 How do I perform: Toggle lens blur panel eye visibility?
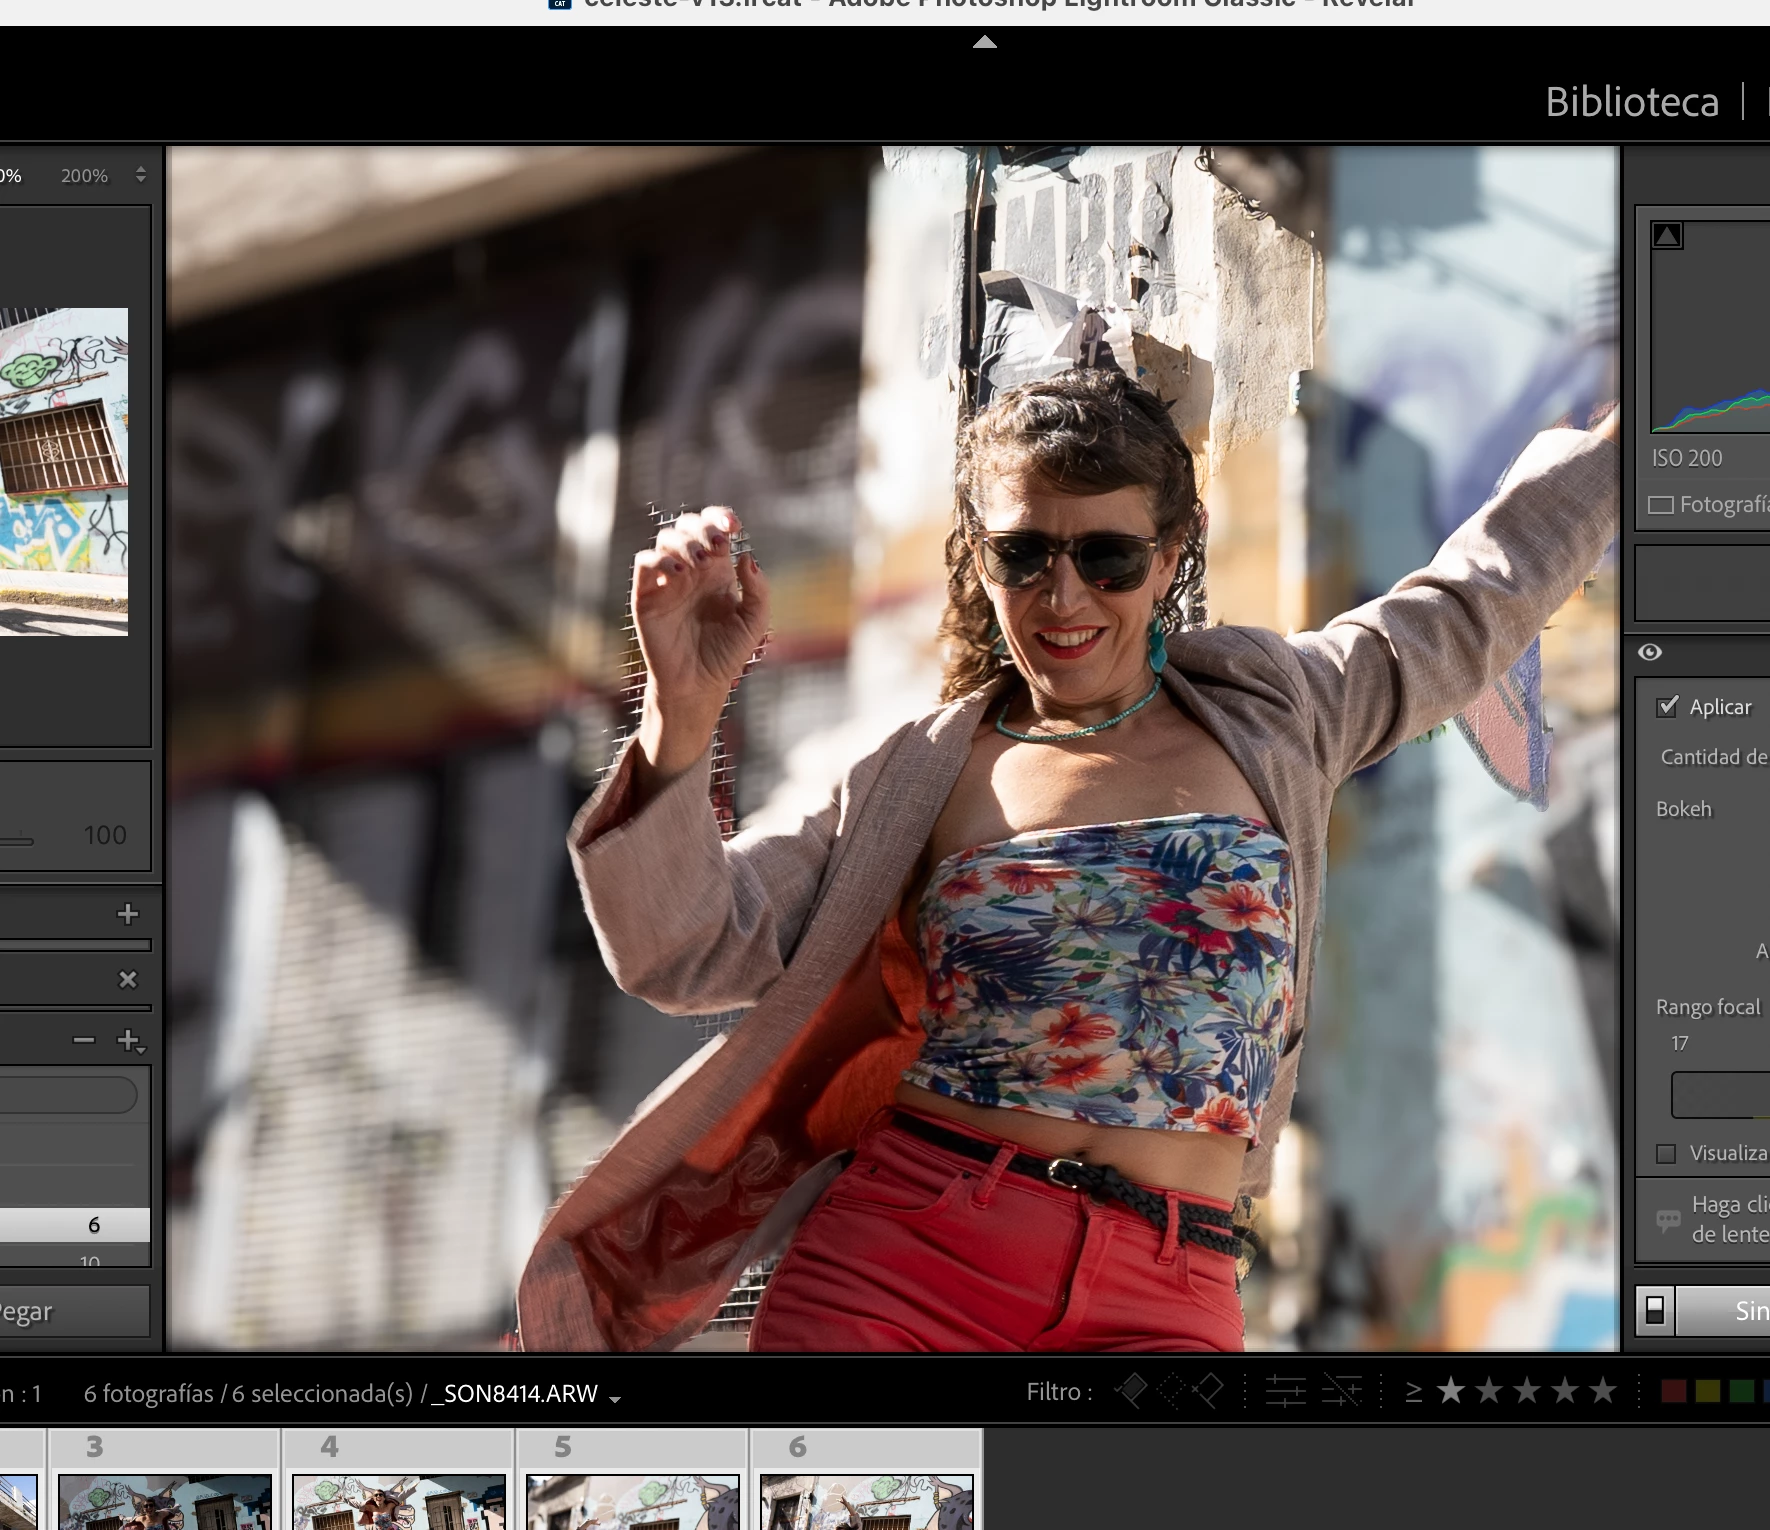click(x=1650, y=652)
